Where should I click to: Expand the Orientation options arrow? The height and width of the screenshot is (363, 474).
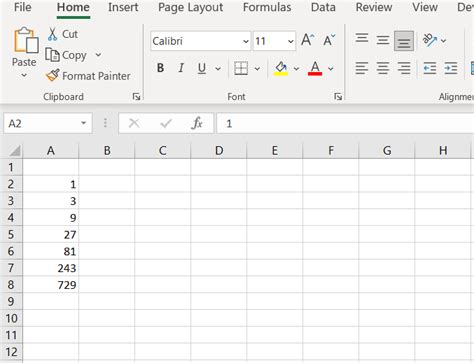(443, 41)
